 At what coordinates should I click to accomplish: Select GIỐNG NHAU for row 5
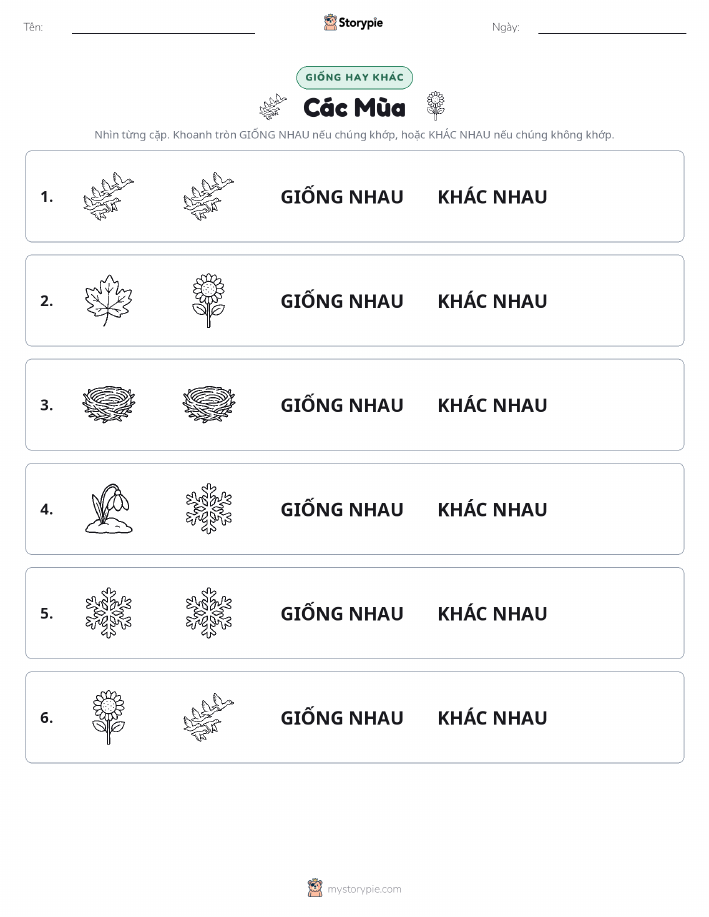pyautogui.click(x=342, y=613)
